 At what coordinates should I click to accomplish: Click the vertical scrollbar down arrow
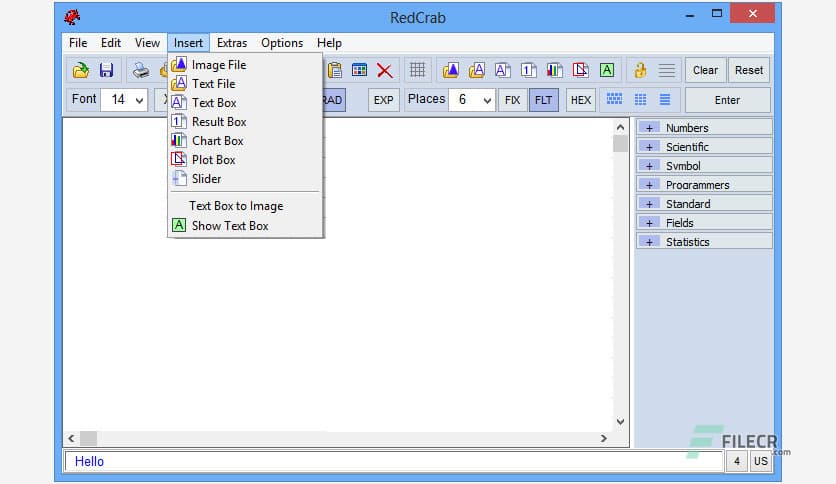(620, 422)
